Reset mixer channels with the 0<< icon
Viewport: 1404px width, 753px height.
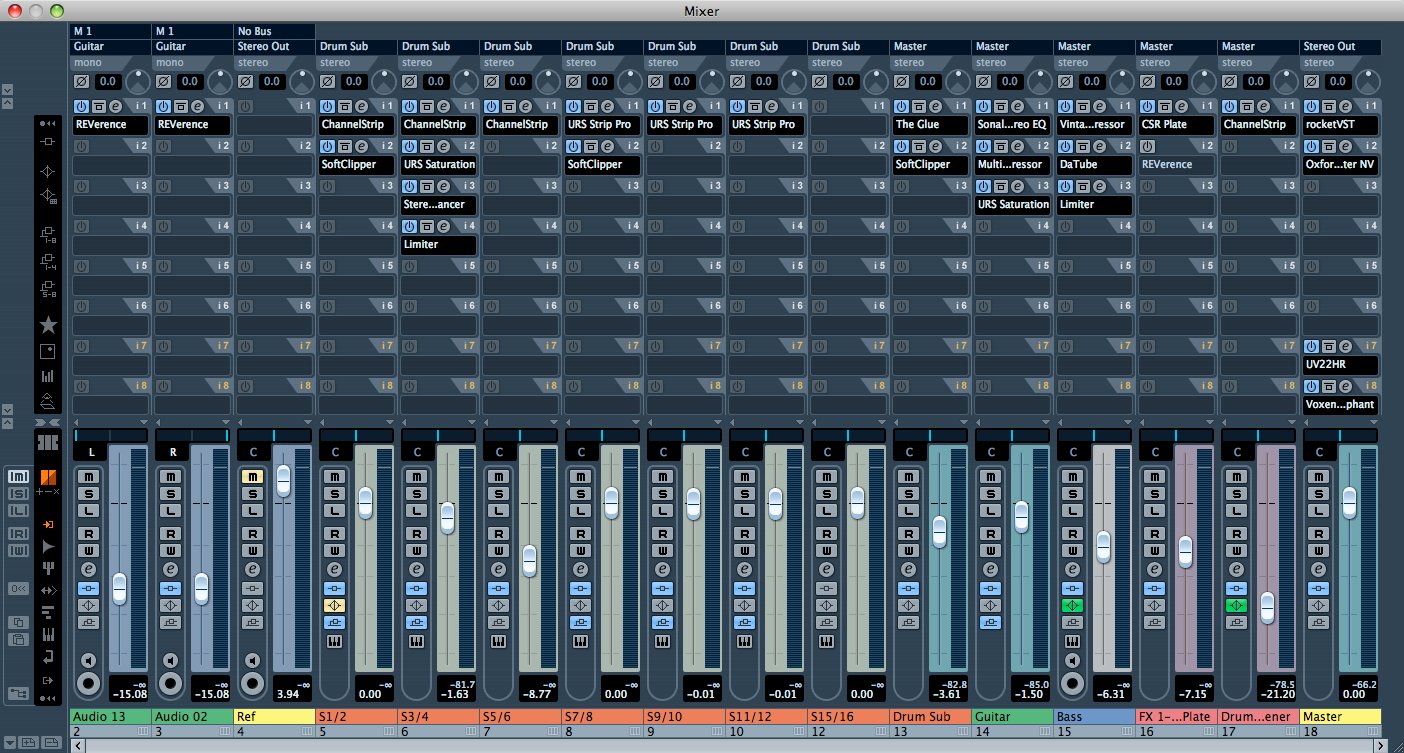pos(18,589)
